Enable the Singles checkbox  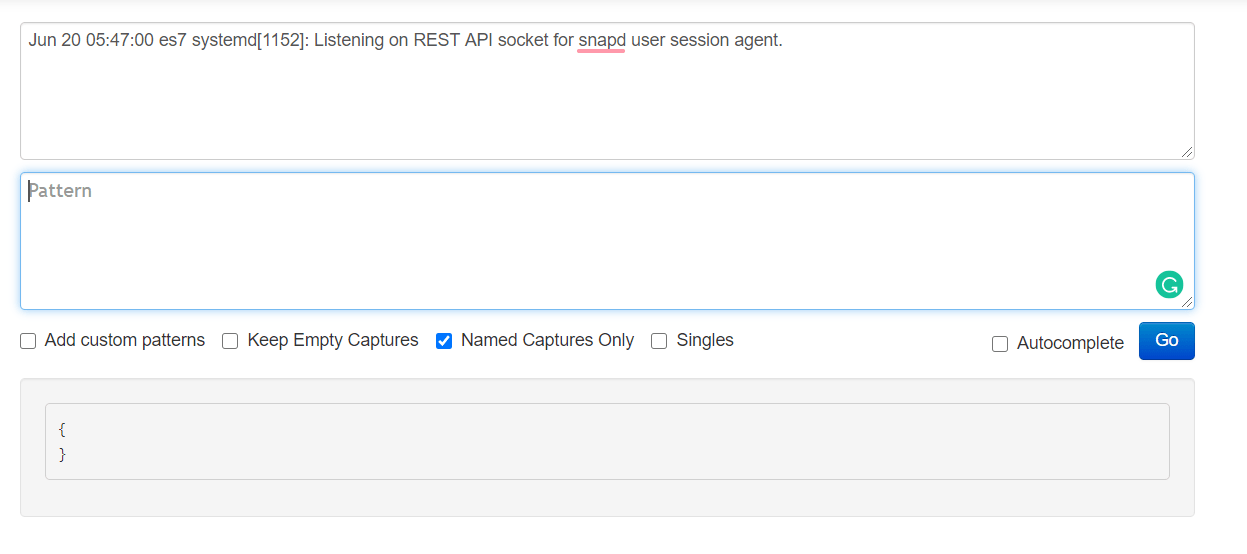(659, 341)
